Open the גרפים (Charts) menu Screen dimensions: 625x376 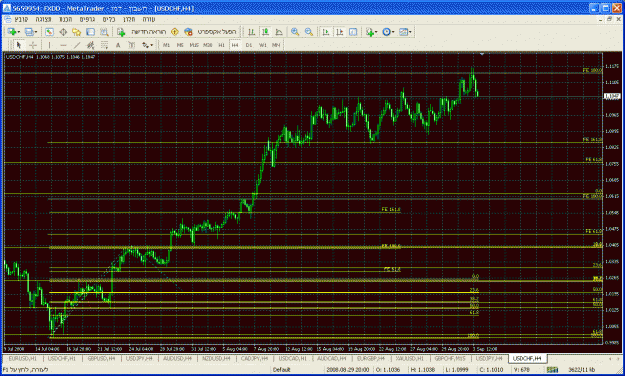(87, 19)
